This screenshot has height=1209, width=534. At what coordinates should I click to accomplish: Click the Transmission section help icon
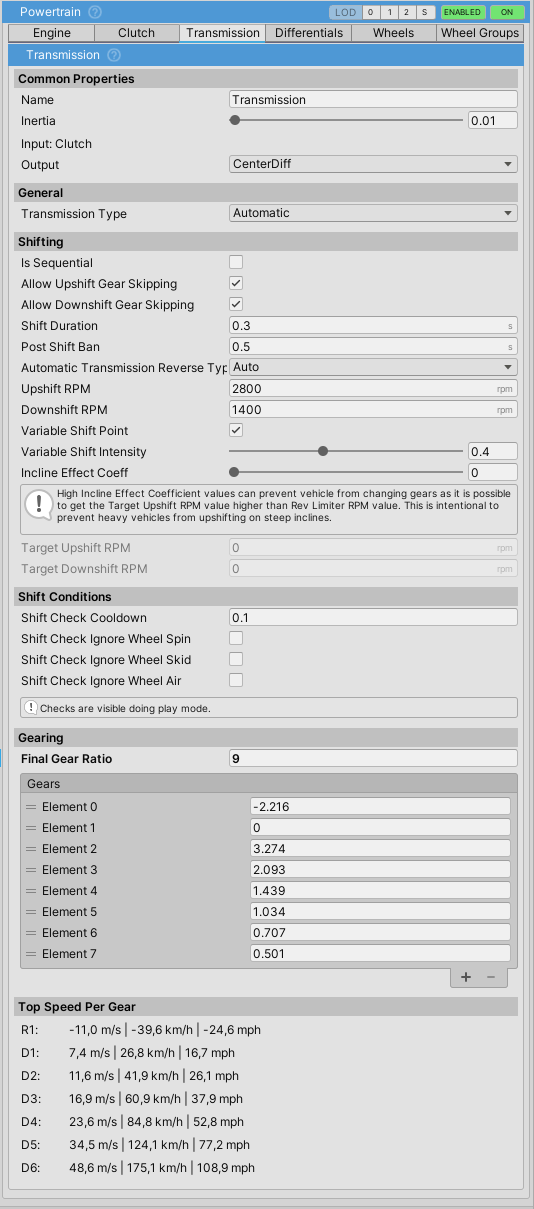[114, 55]
